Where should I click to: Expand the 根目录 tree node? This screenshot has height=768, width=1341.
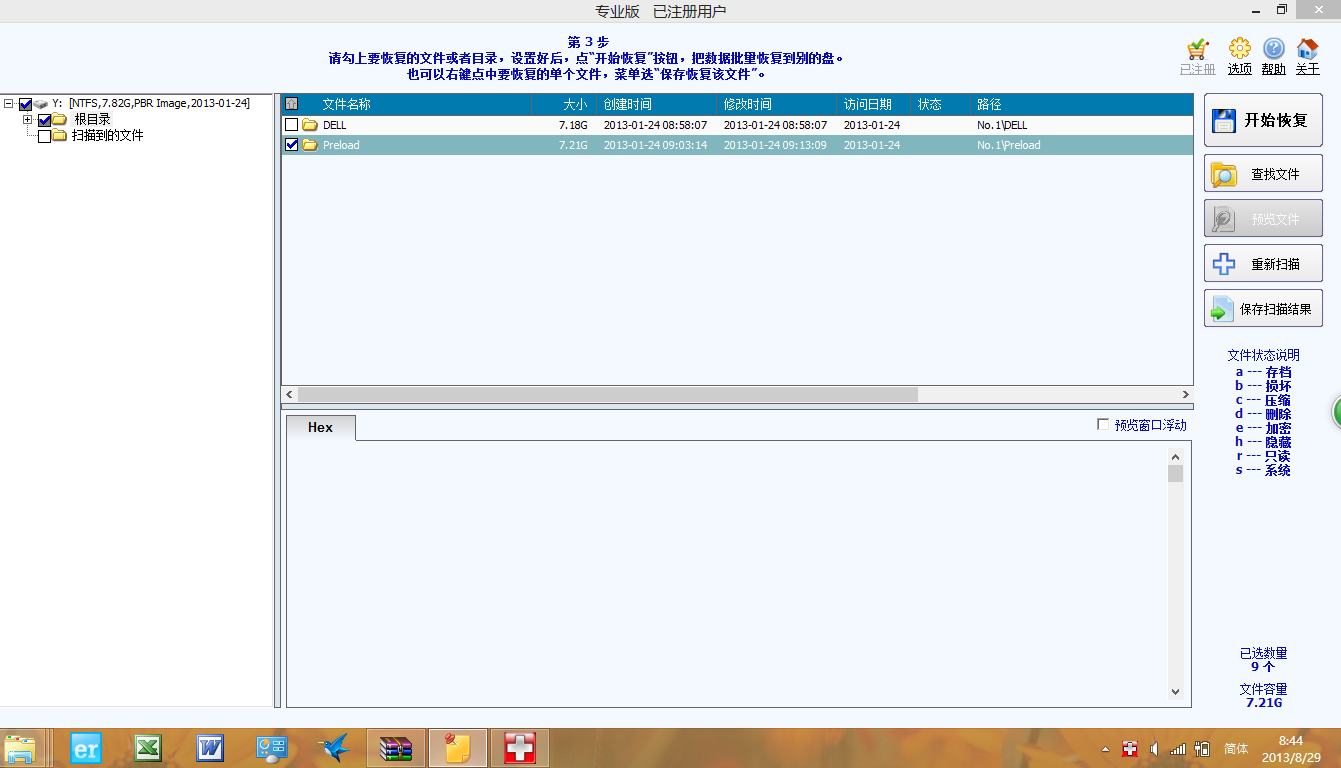[x=28, y=120]
